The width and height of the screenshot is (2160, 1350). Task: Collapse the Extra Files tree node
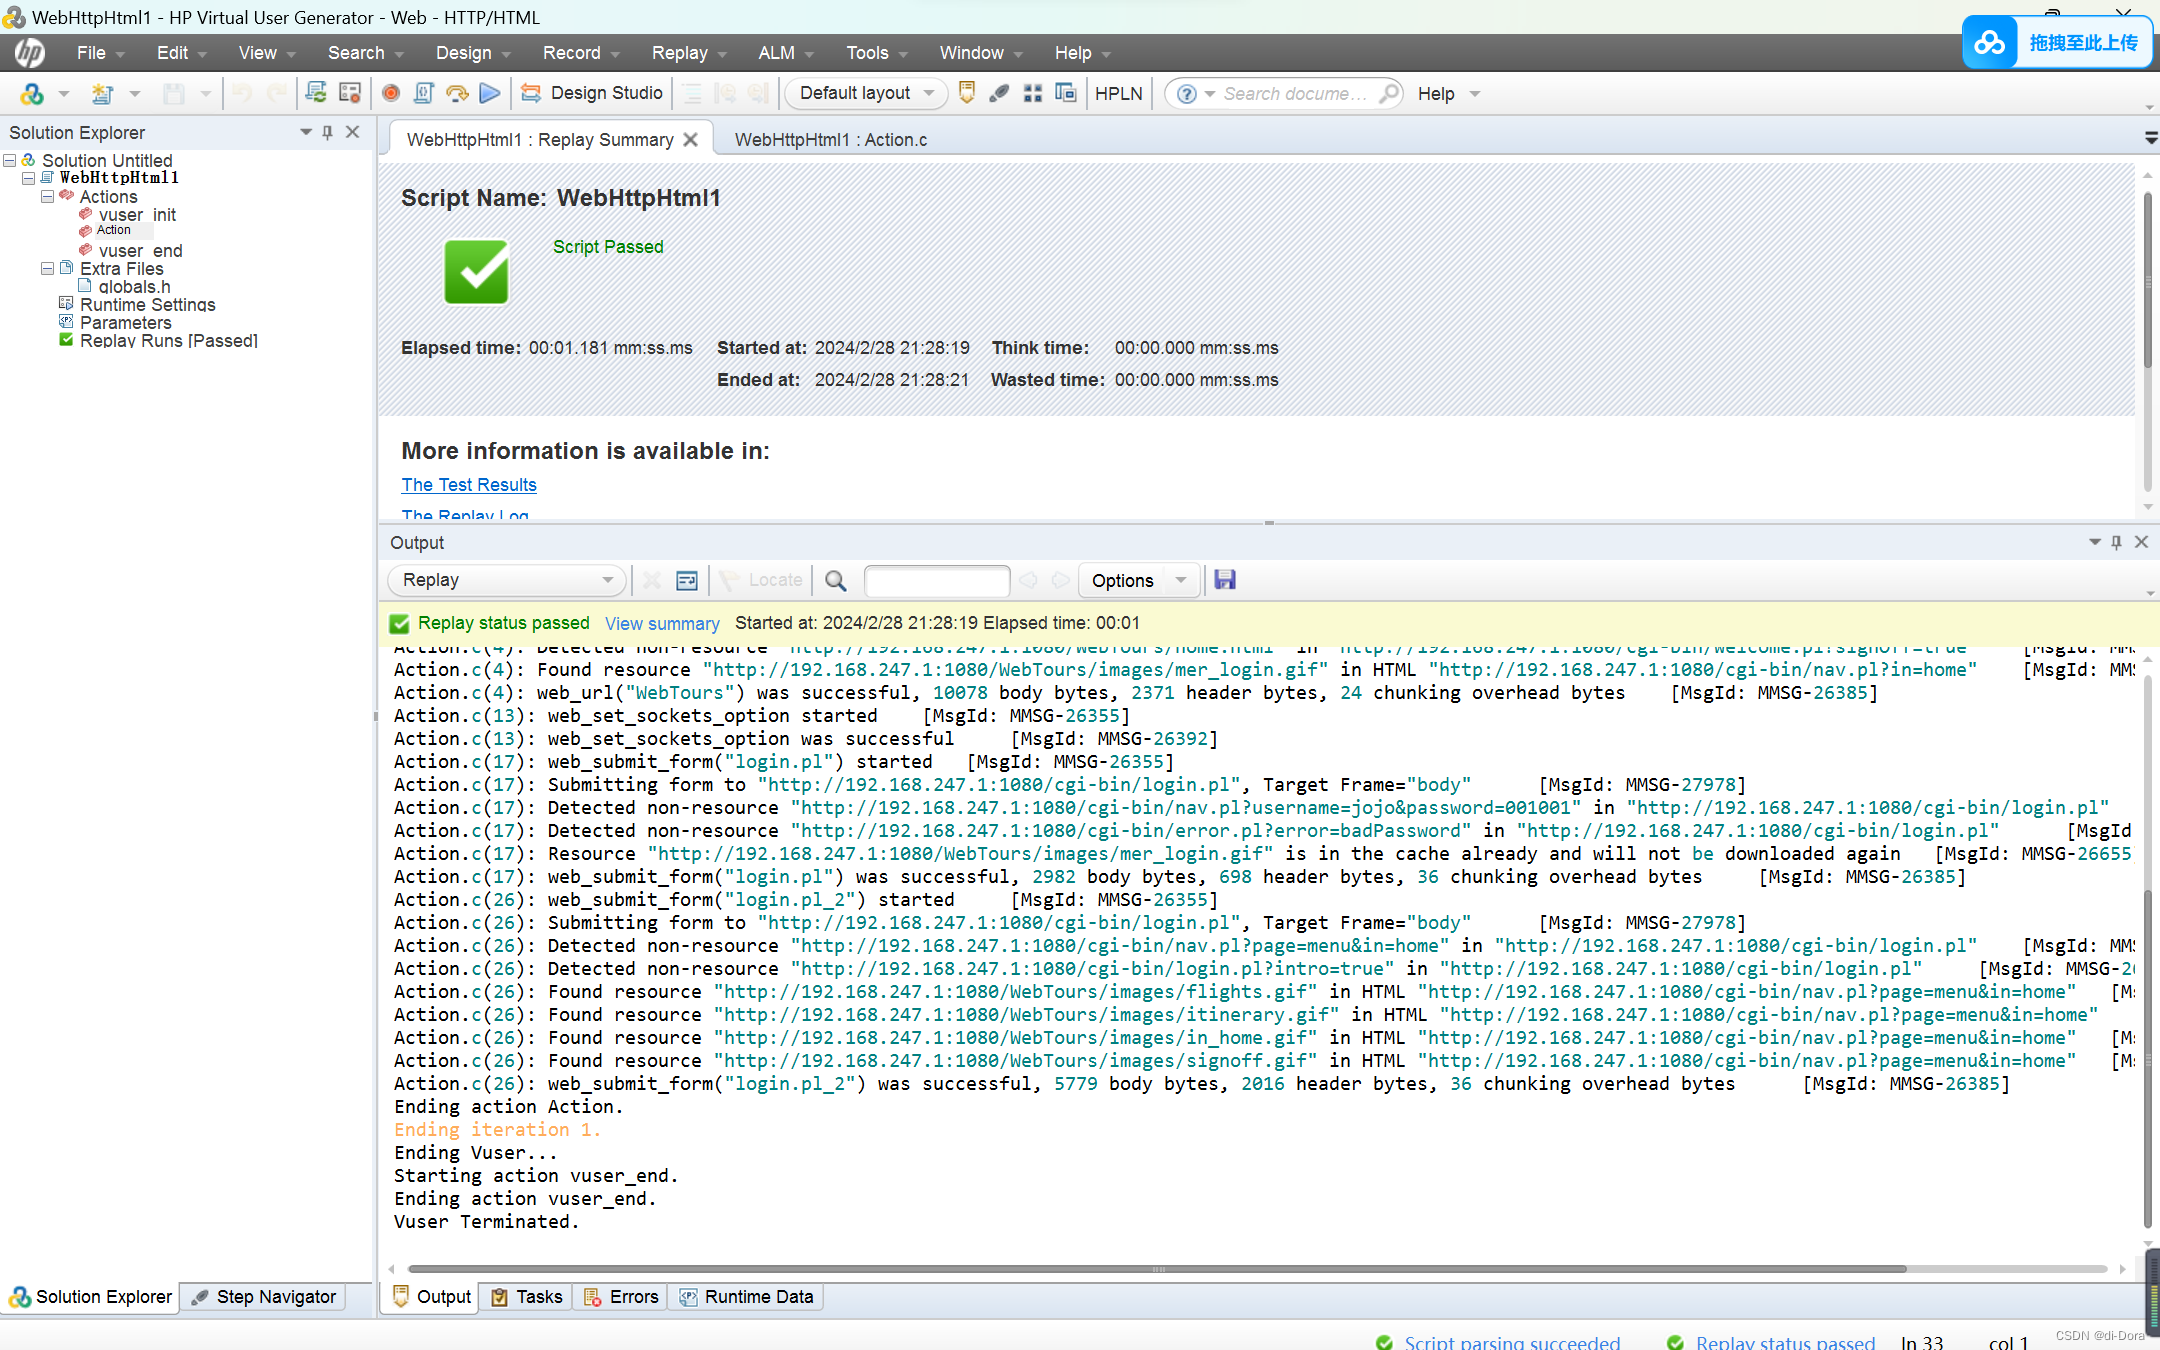click(47, 269)
